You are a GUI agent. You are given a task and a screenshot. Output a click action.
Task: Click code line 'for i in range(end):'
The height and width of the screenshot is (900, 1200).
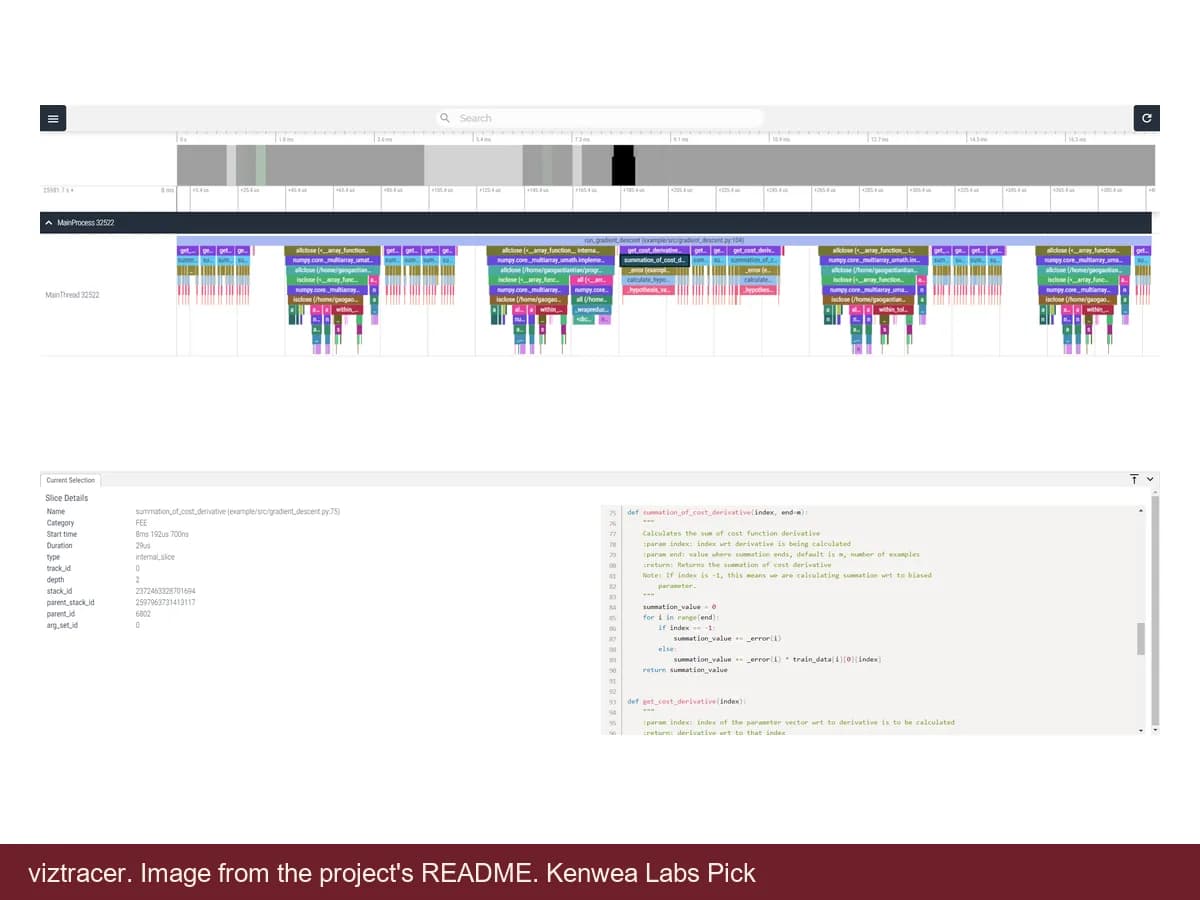681,617
